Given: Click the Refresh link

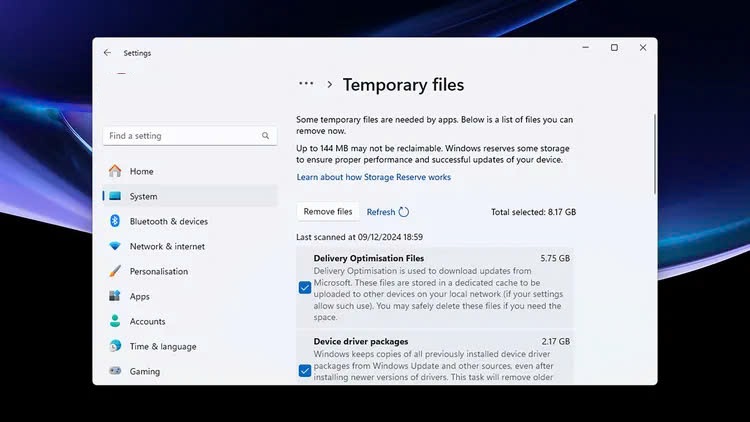Looking at the screenshot, I should click(381, 212).
